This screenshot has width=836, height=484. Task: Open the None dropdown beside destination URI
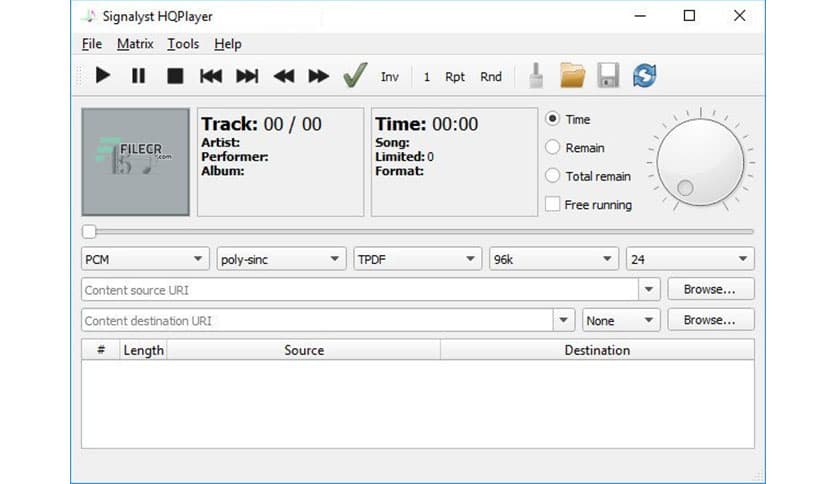[621, 320]
